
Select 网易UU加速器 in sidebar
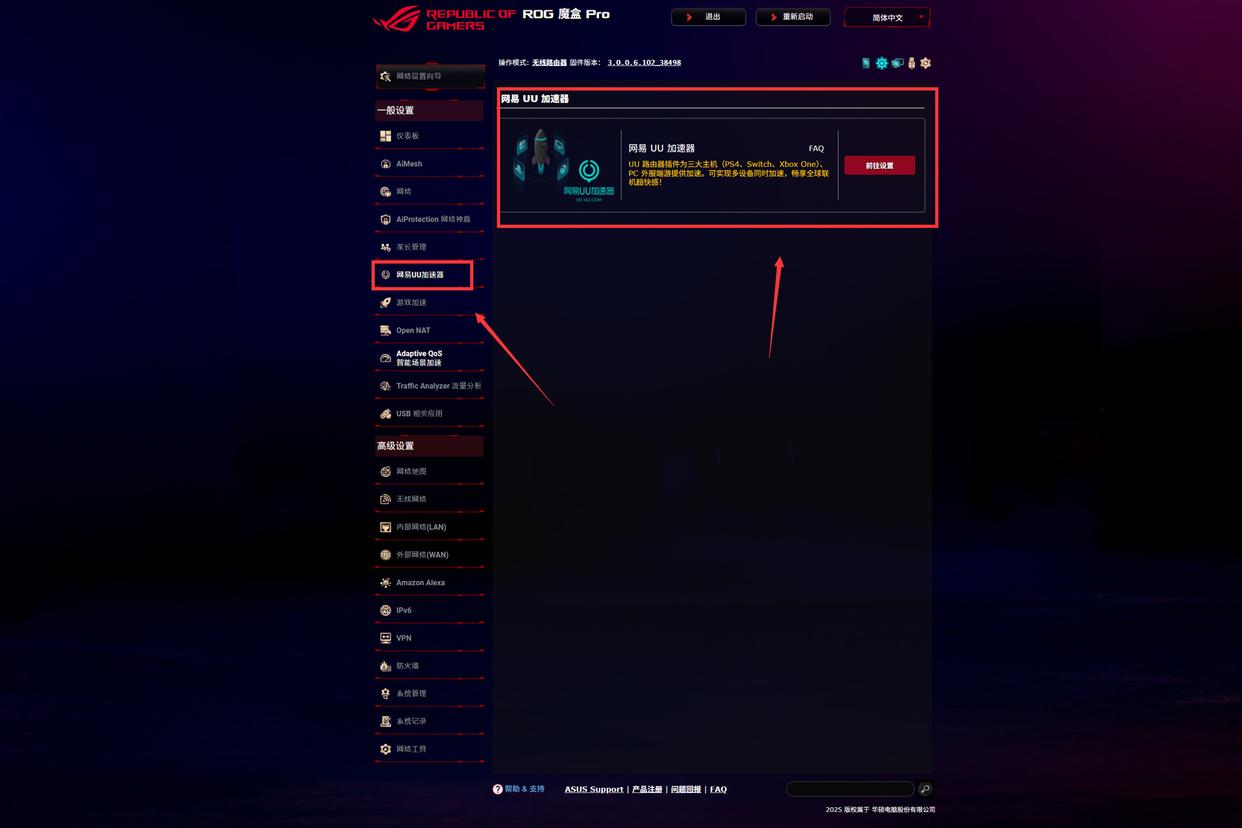pyautogui.click(x=422, y=275)
